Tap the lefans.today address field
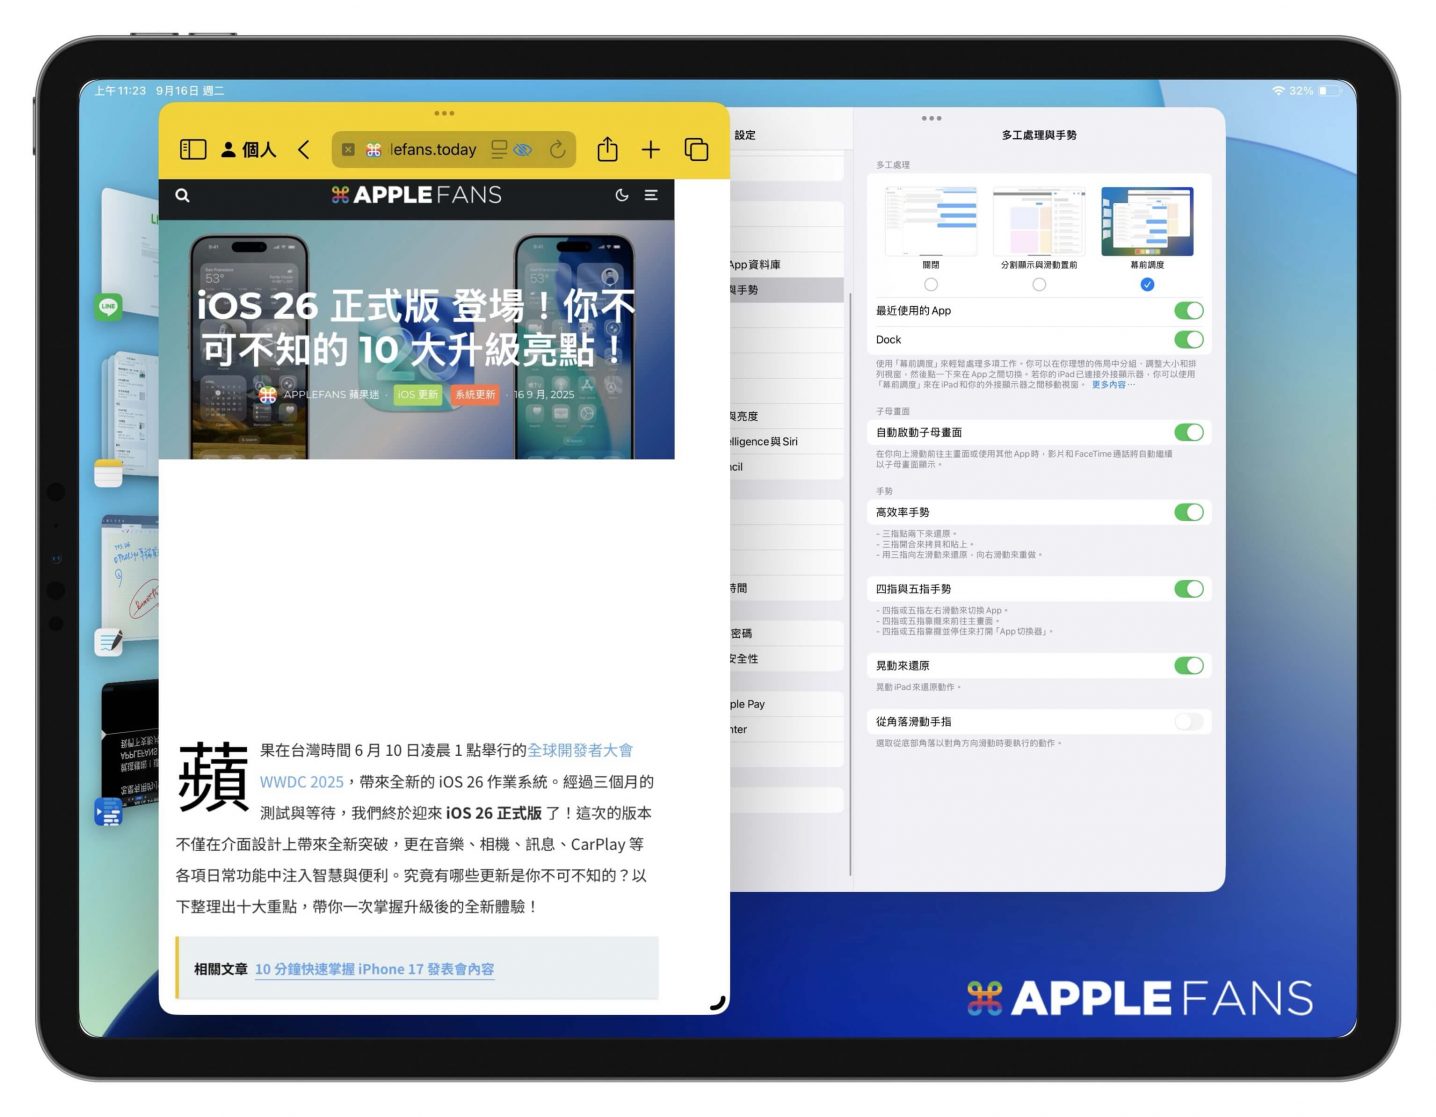1436x1117 pixels. tap(433, 150)
